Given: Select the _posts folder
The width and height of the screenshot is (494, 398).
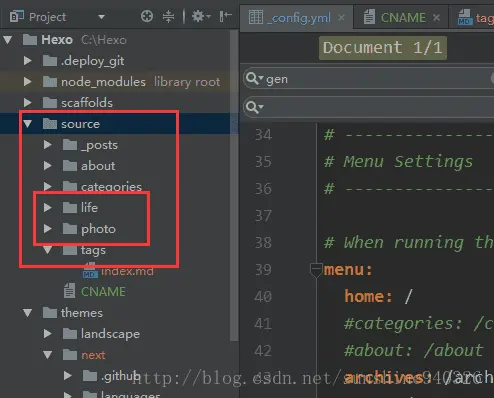Looking at the screenshot, I should click(x=99, y=145).
